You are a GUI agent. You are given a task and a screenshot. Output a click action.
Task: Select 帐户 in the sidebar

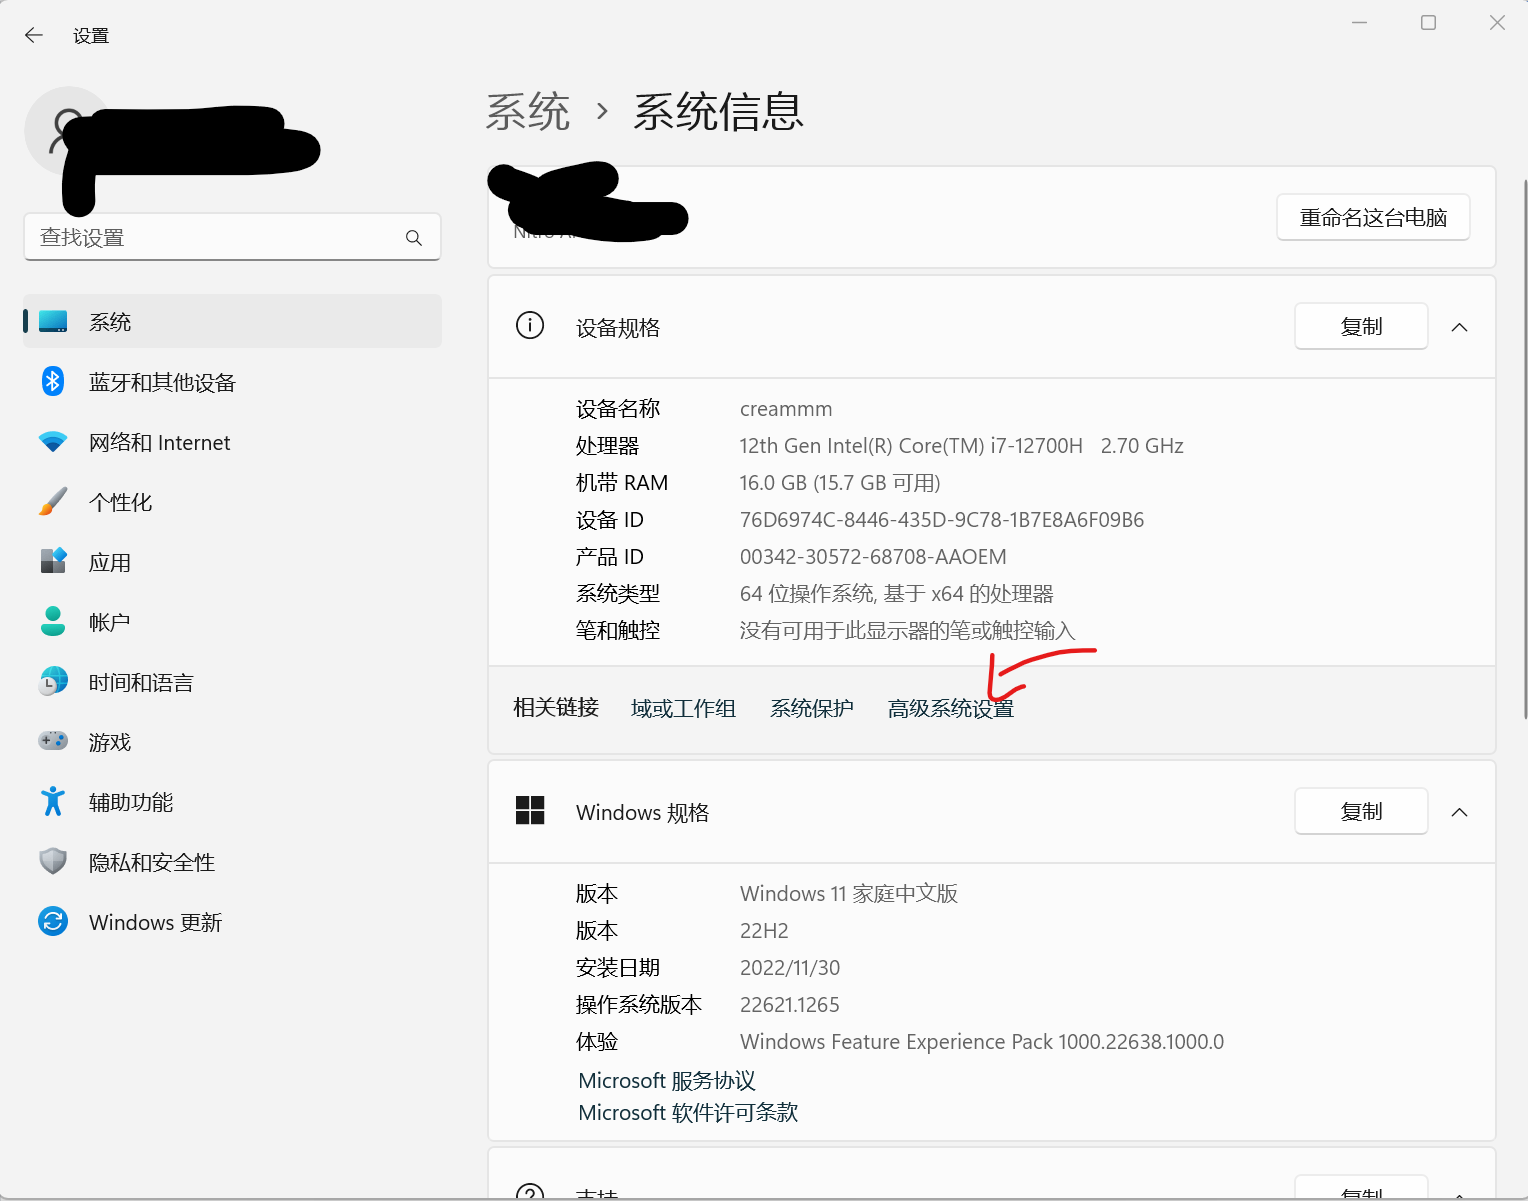[110, 623]
